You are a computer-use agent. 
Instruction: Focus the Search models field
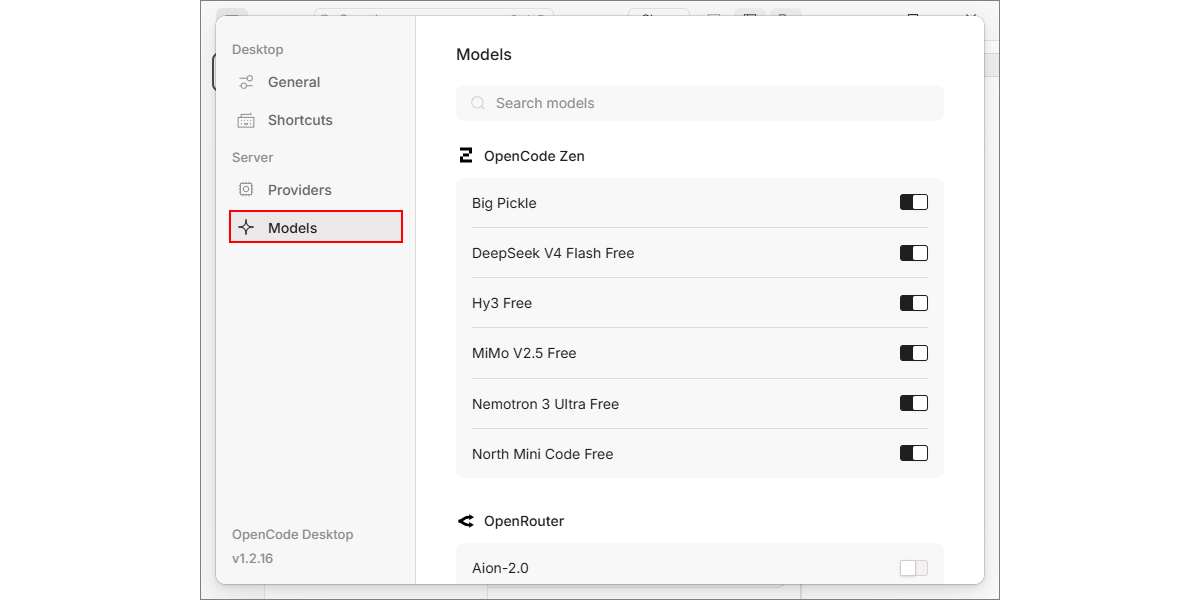700,103
